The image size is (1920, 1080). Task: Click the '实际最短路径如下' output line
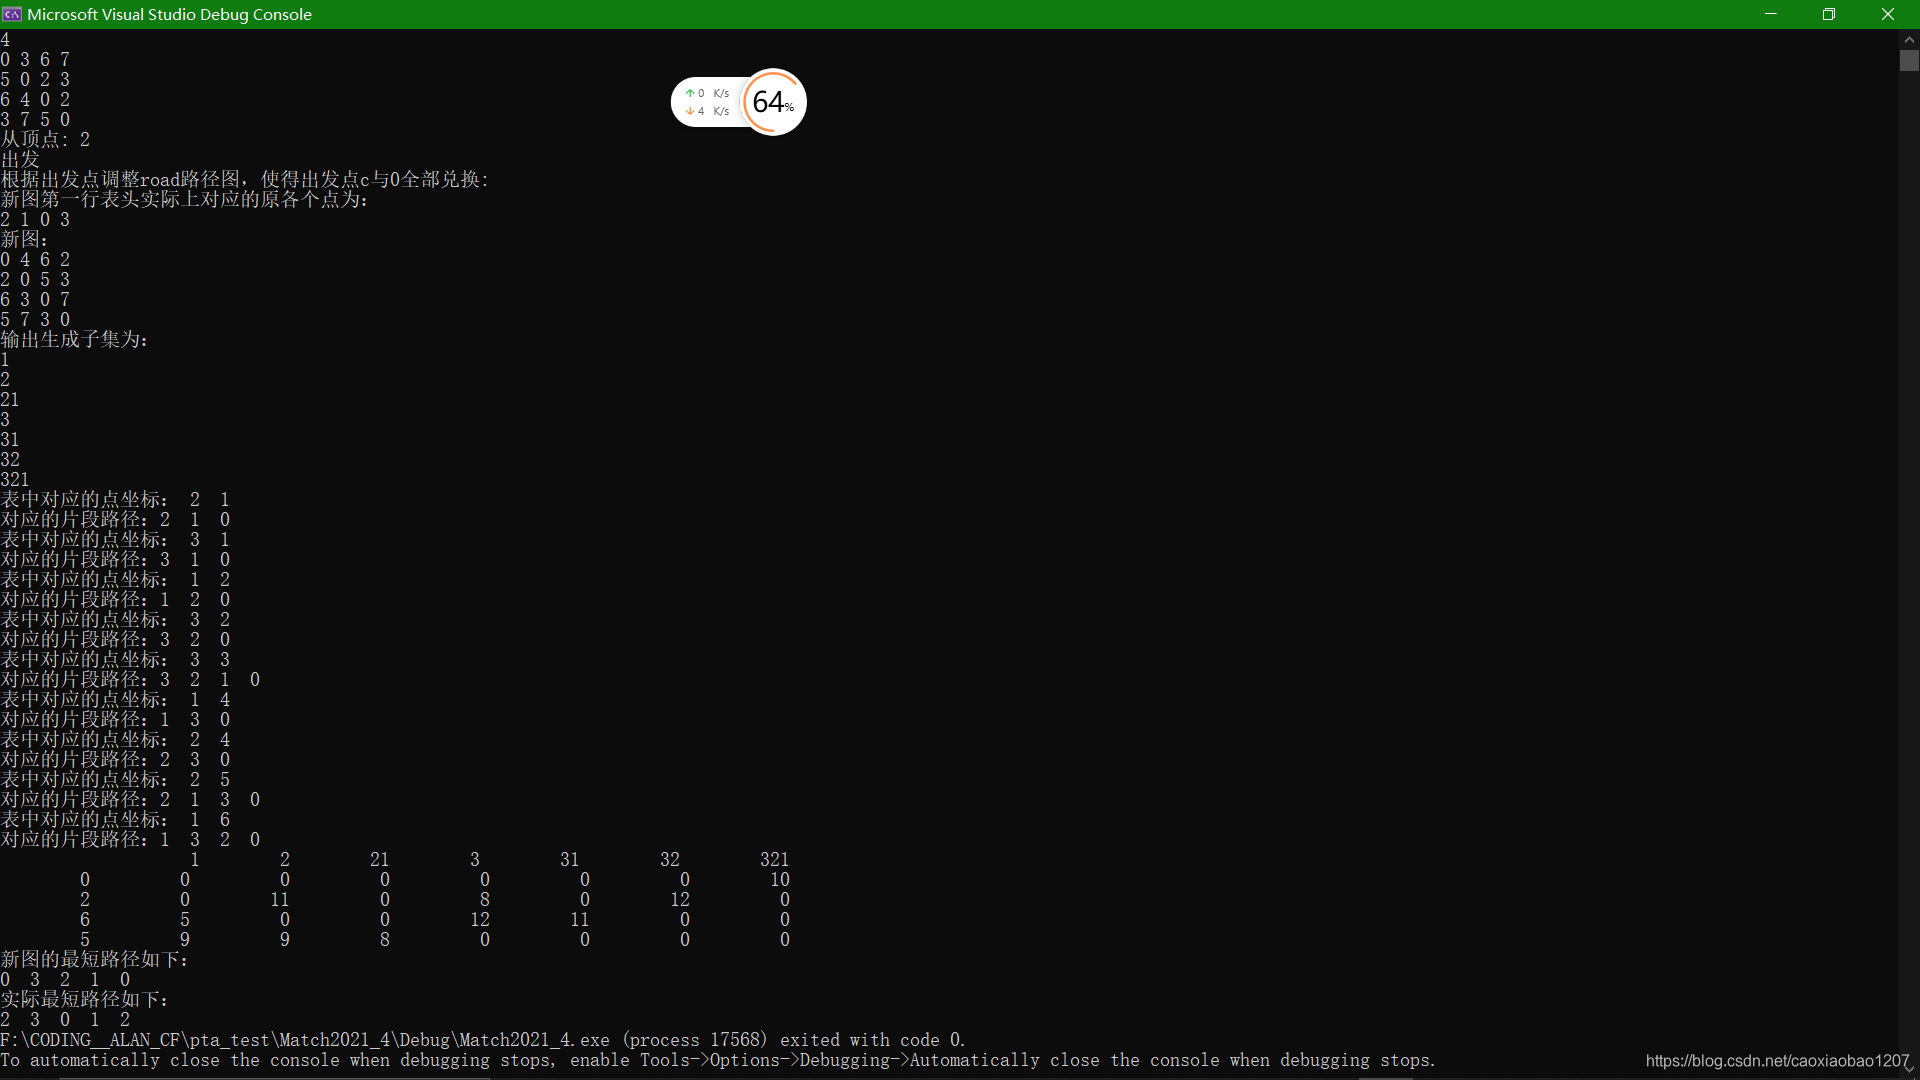click(85, 1000)
